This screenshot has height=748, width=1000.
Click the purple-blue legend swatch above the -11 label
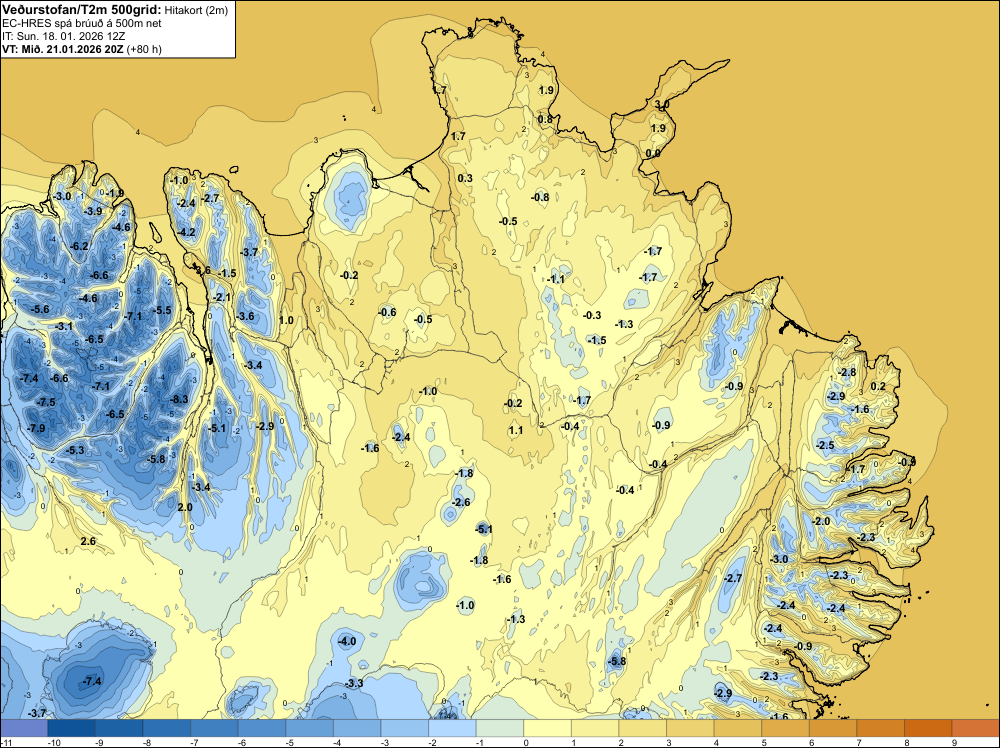pyautogui.click(x=24, y=728)
